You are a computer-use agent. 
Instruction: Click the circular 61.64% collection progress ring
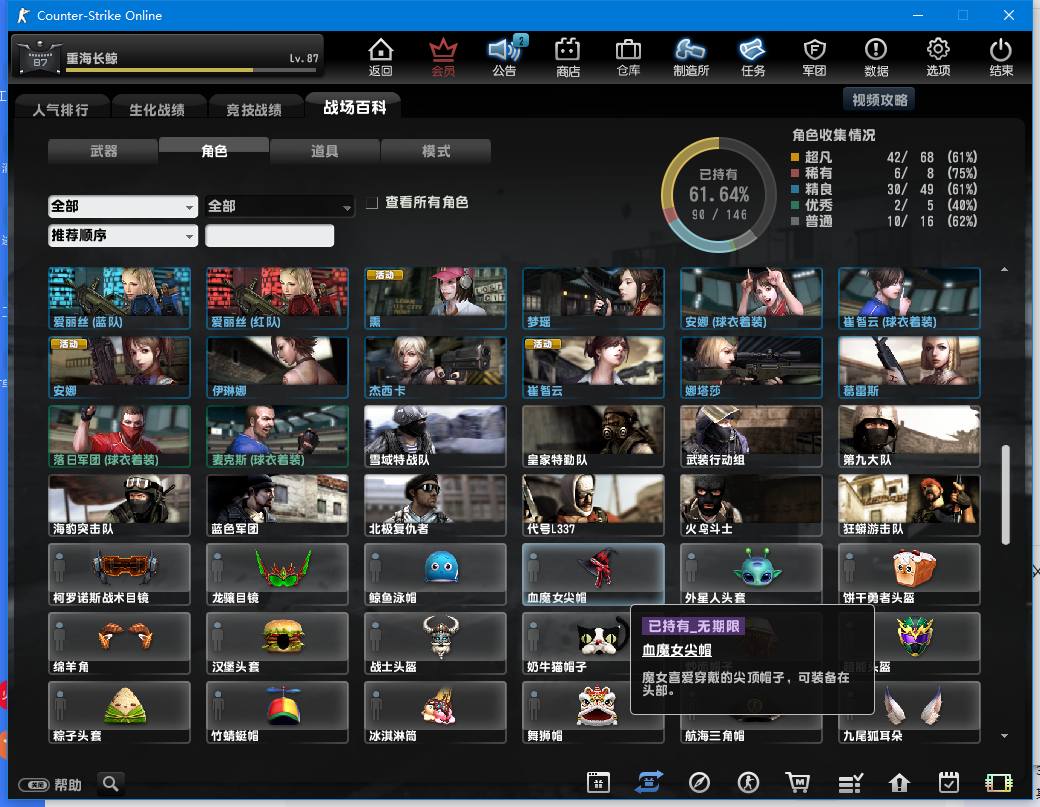[718, 195]
